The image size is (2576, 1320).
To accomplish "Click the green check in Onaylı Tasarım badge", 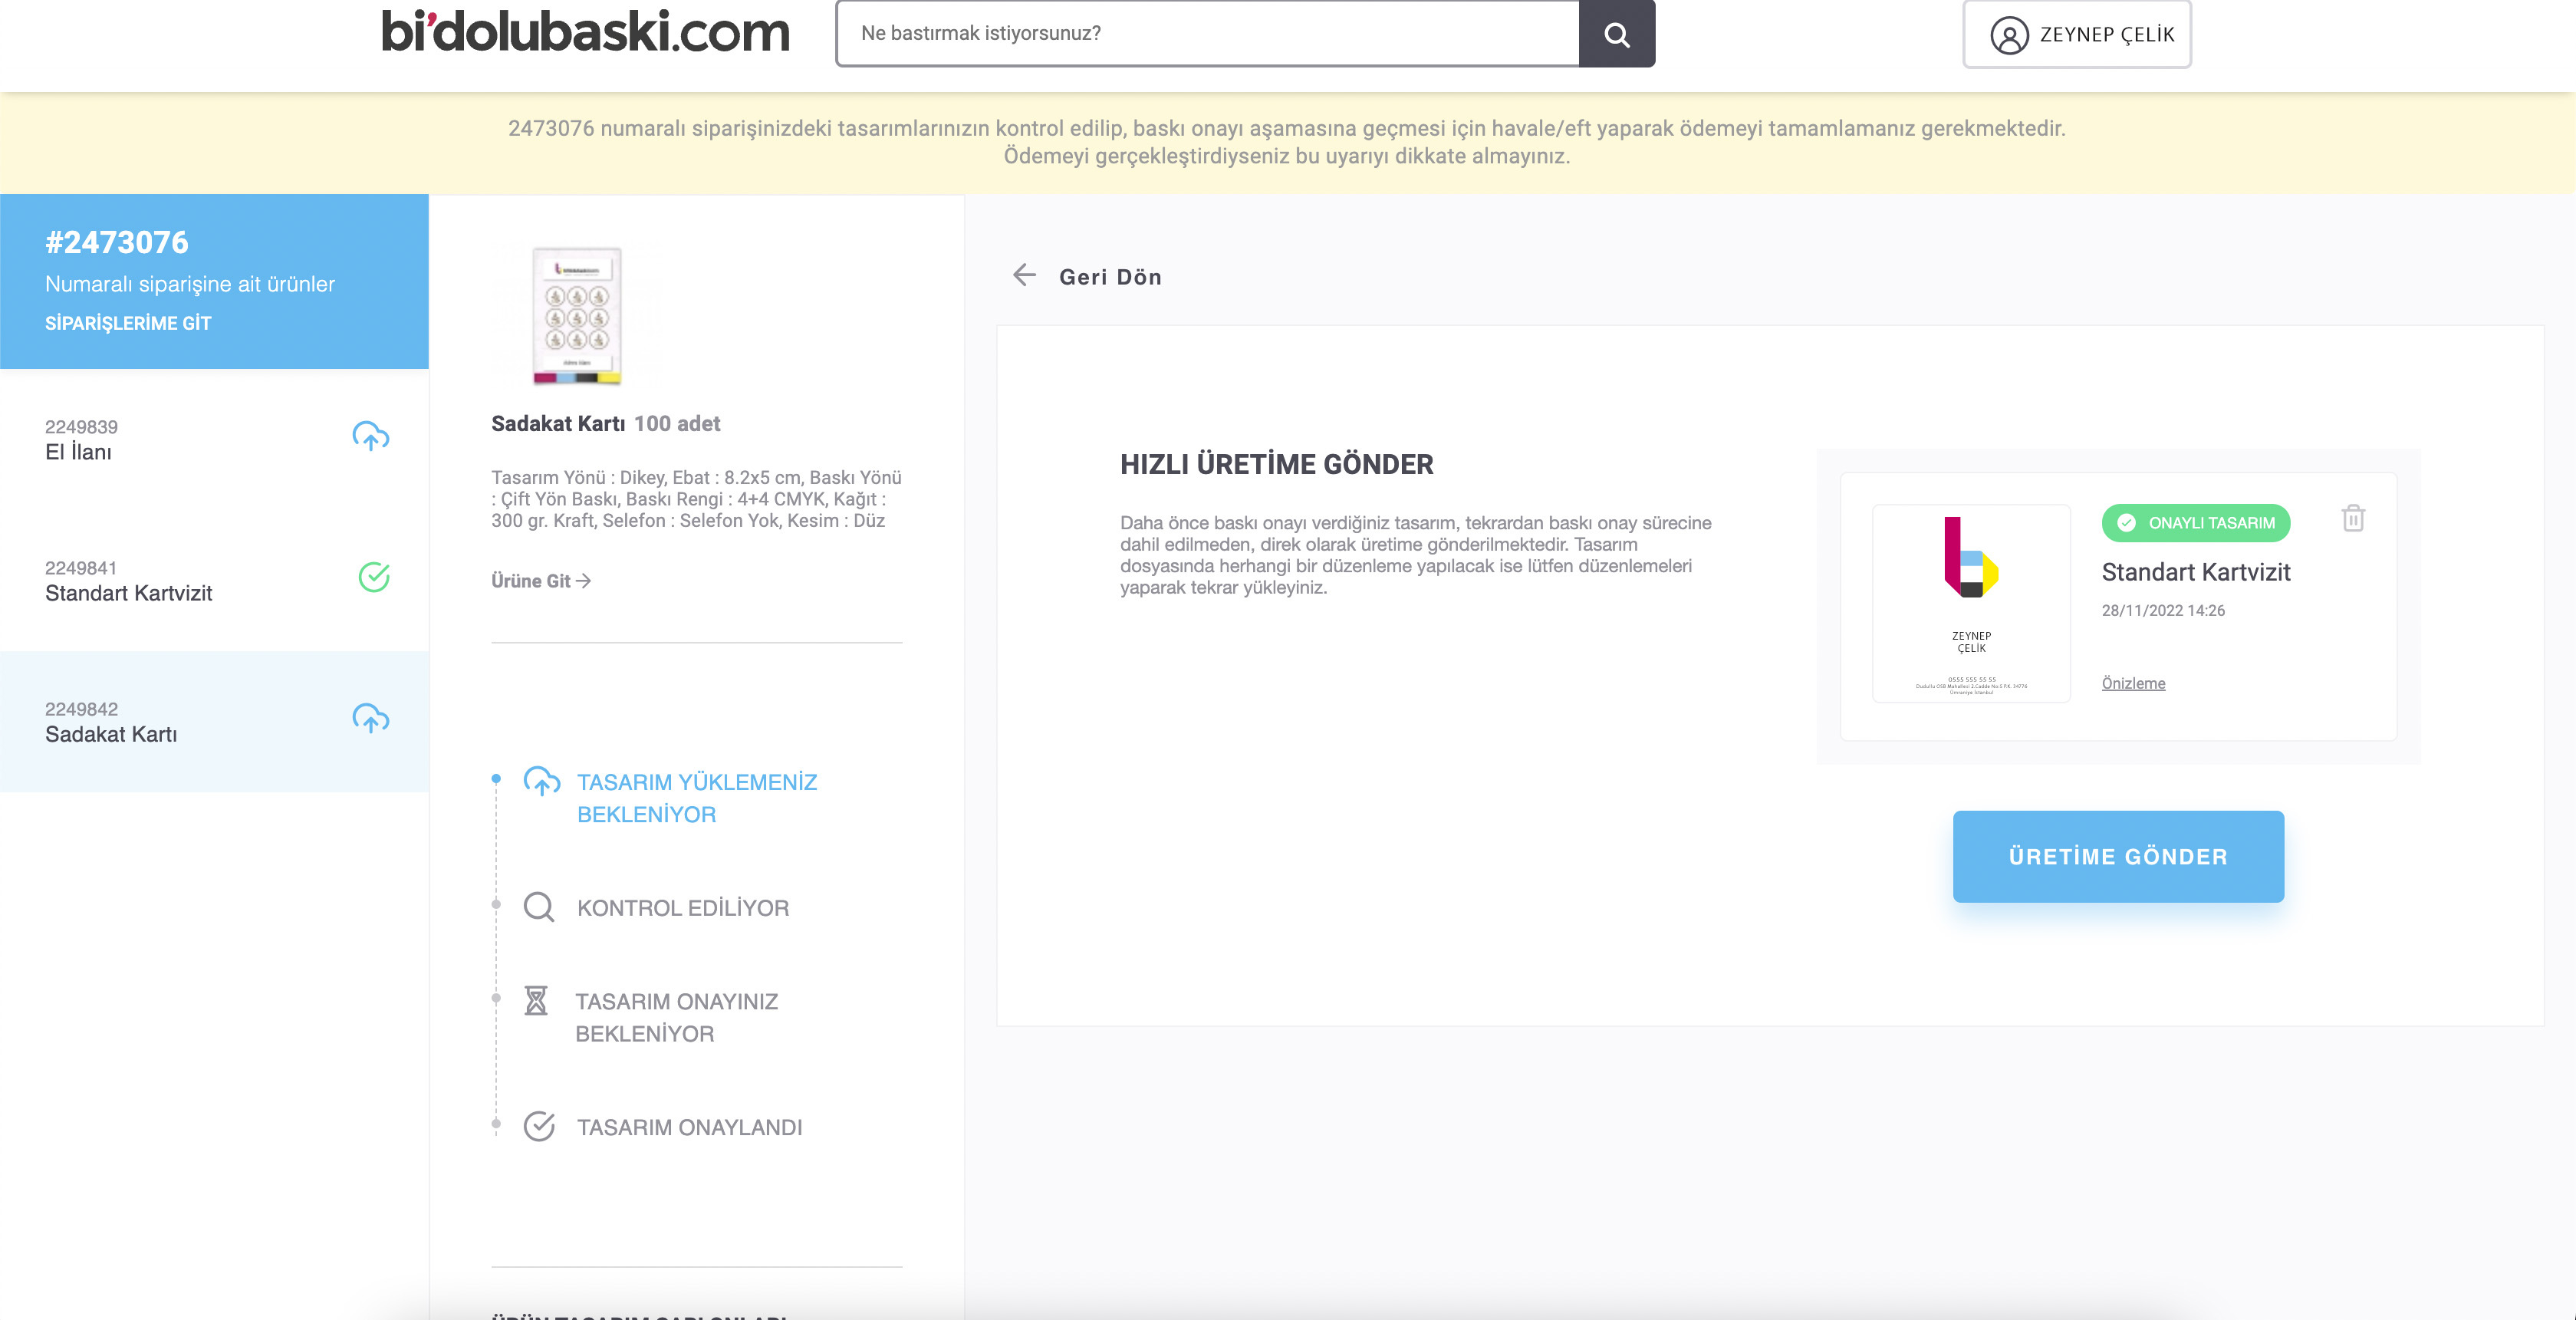I will [2126, 523].
